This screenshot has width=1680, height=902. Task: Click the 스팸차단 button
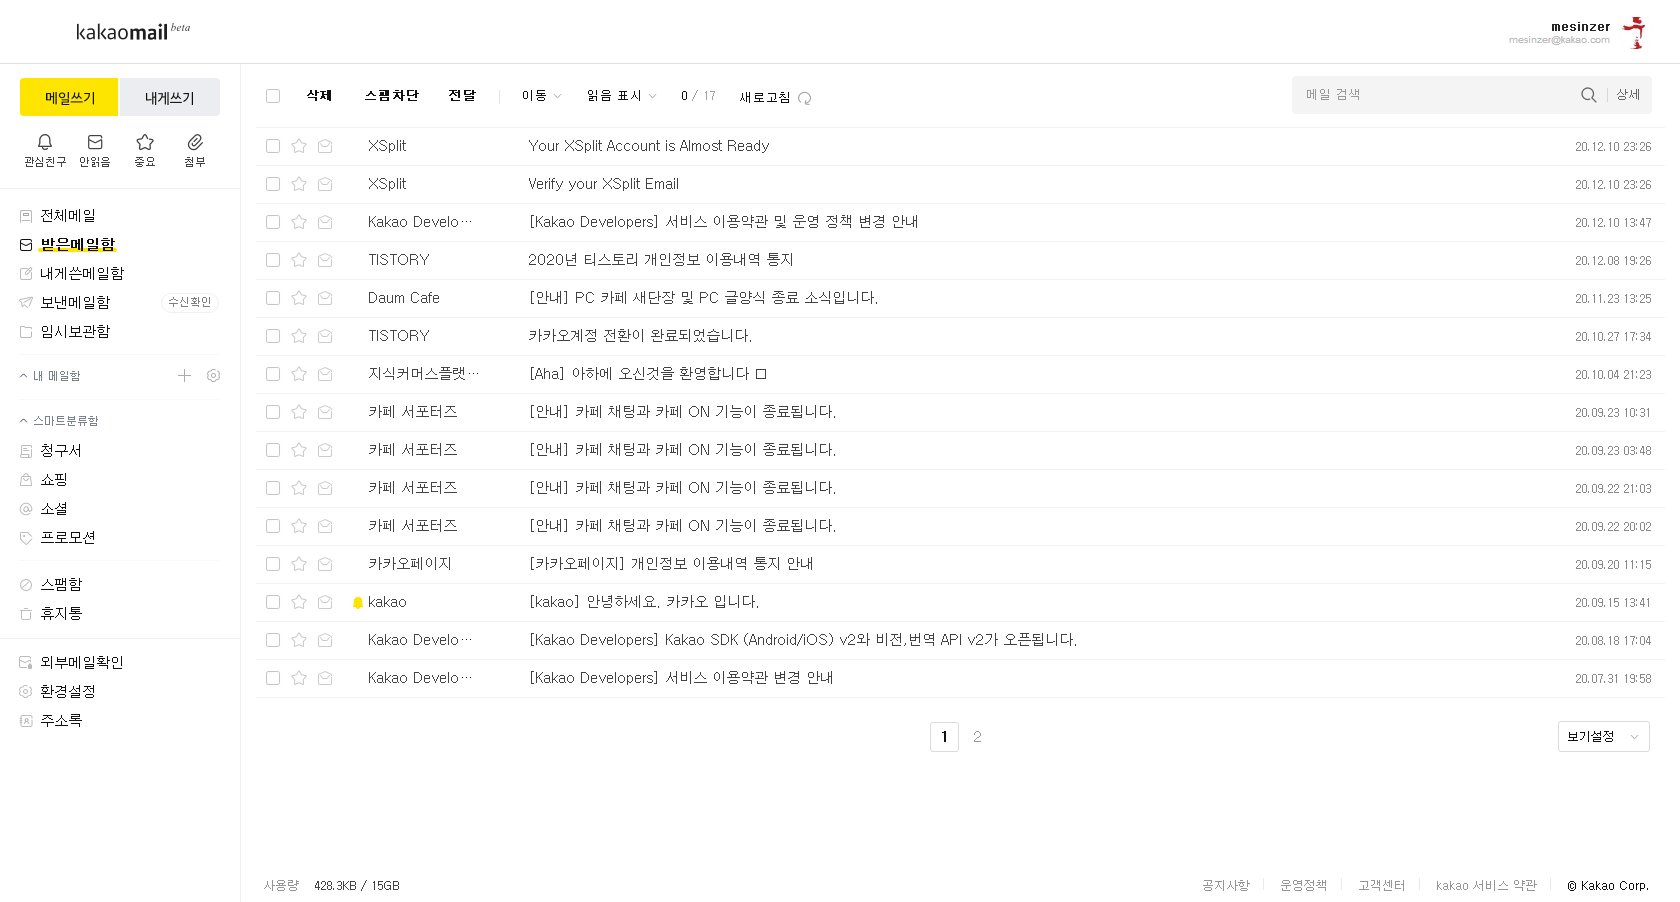(391, 96)
